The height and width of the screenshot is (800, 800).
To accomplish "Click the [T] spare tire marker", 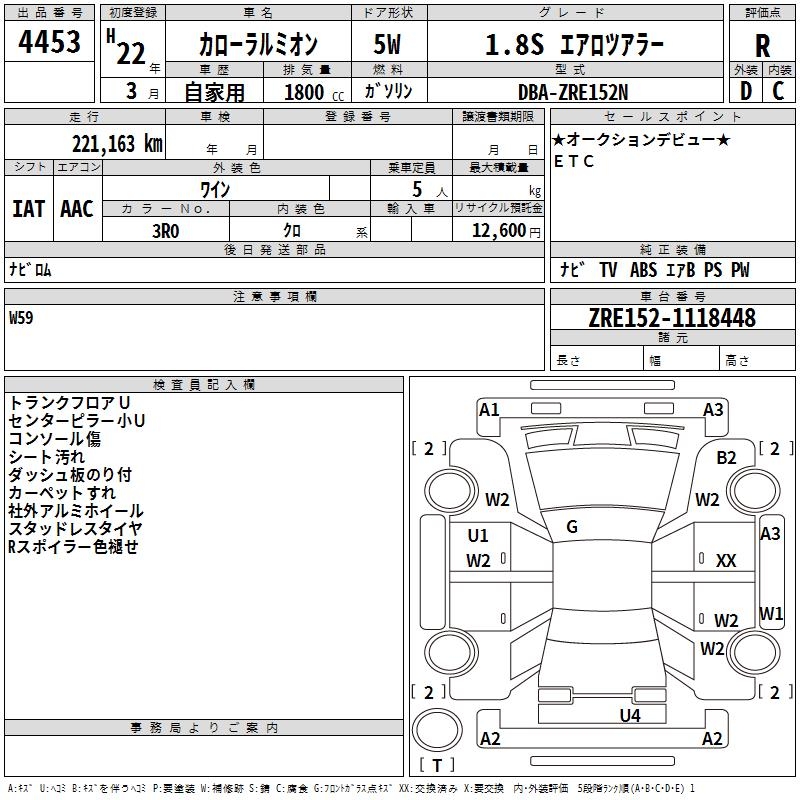I will (x=435, y=766).
